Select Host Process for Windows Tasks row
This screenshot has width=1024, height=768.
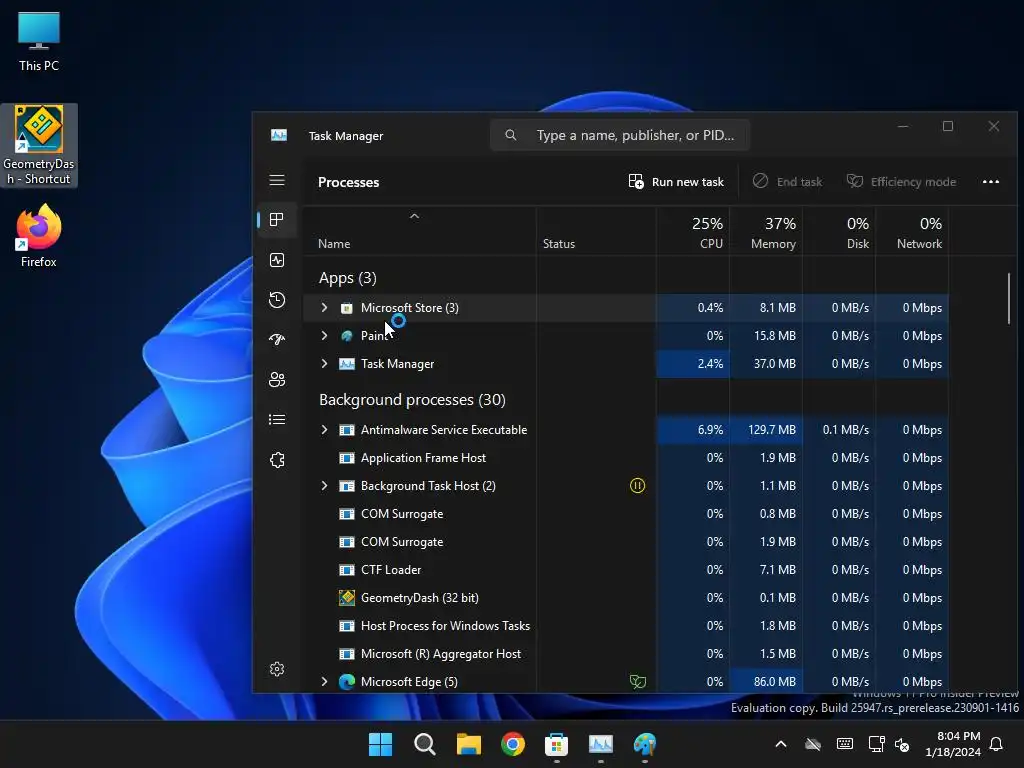pos(626,626)
